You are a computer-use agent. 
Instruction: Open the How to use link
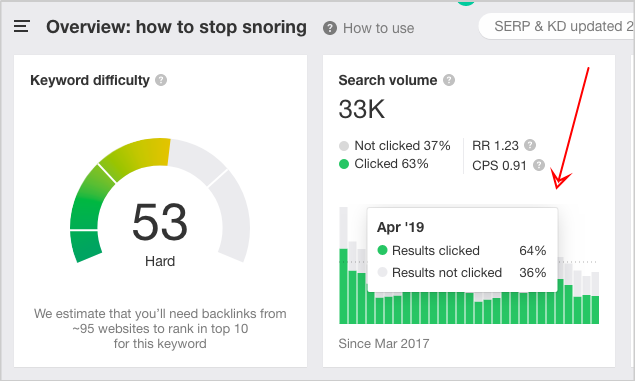(x=378, y=28)
